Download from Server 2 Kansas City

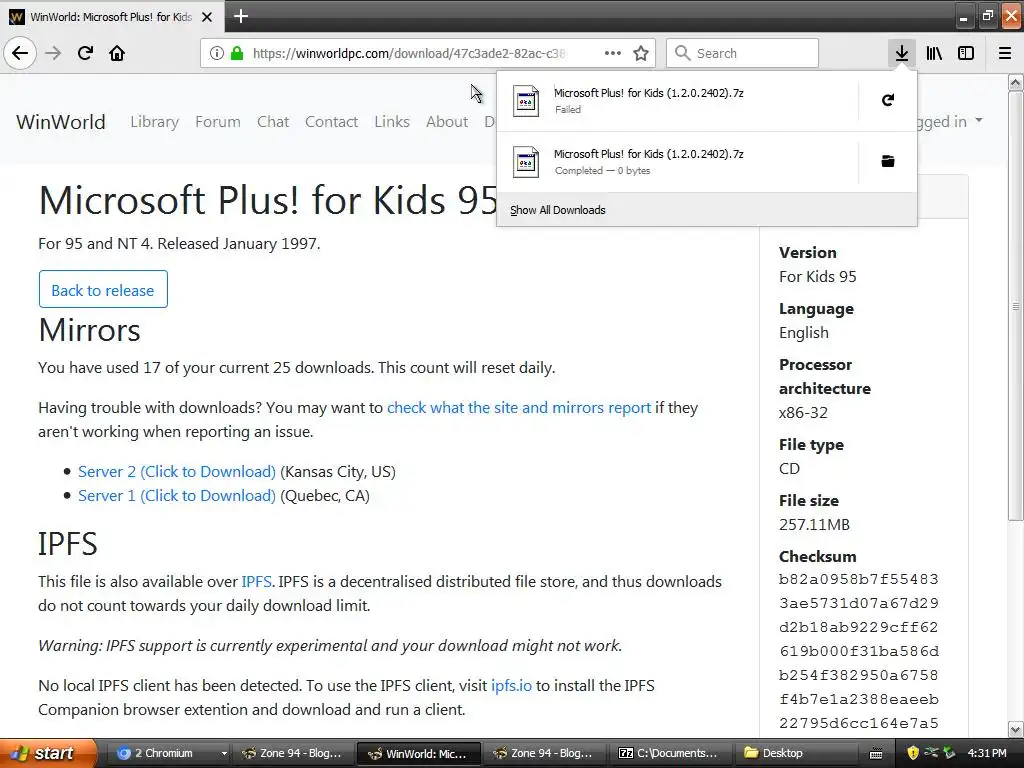tap(177, 472)
